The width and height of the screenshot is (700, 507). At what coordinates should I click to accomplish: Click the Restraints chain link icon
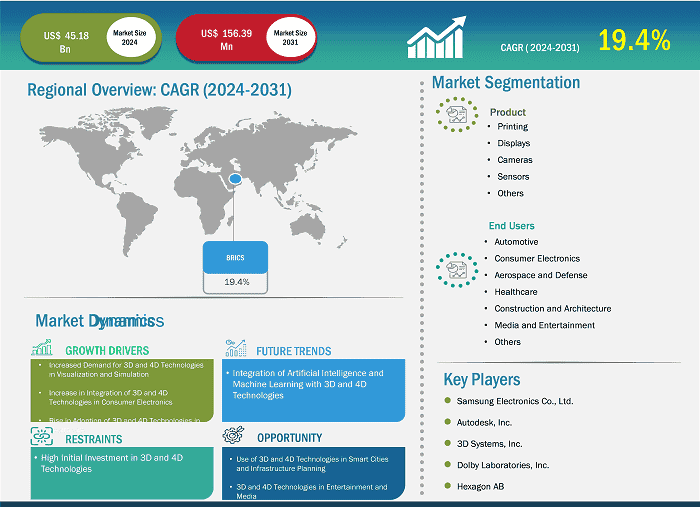(42, 436)
